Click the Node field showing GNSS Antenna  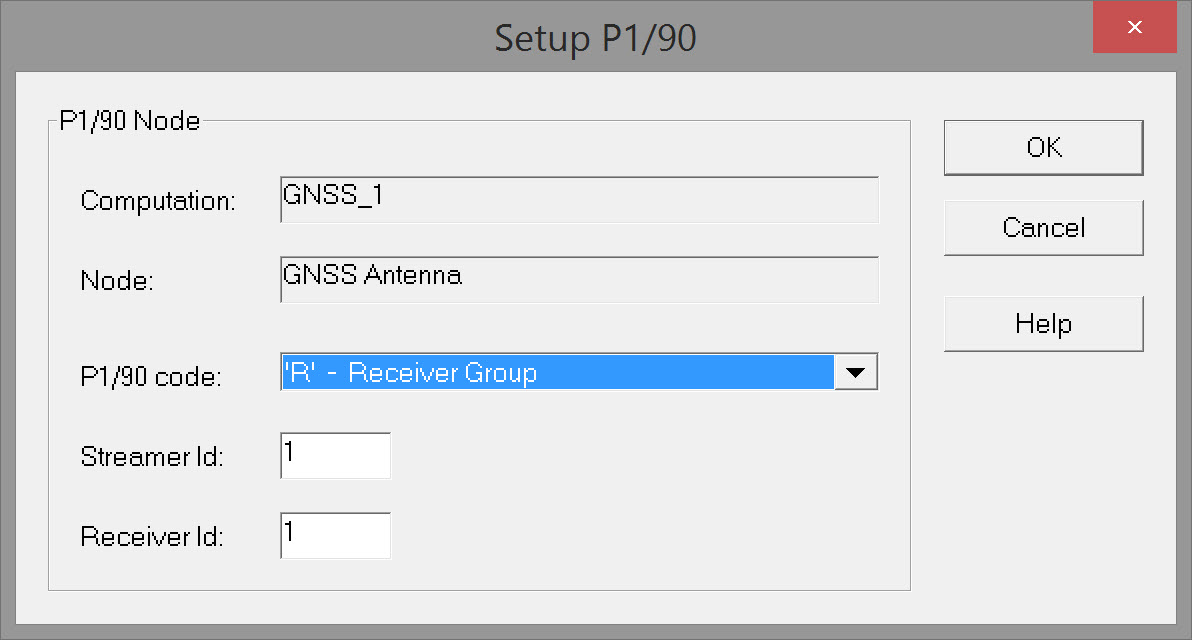pyautogui.click(x=579, y=280)
